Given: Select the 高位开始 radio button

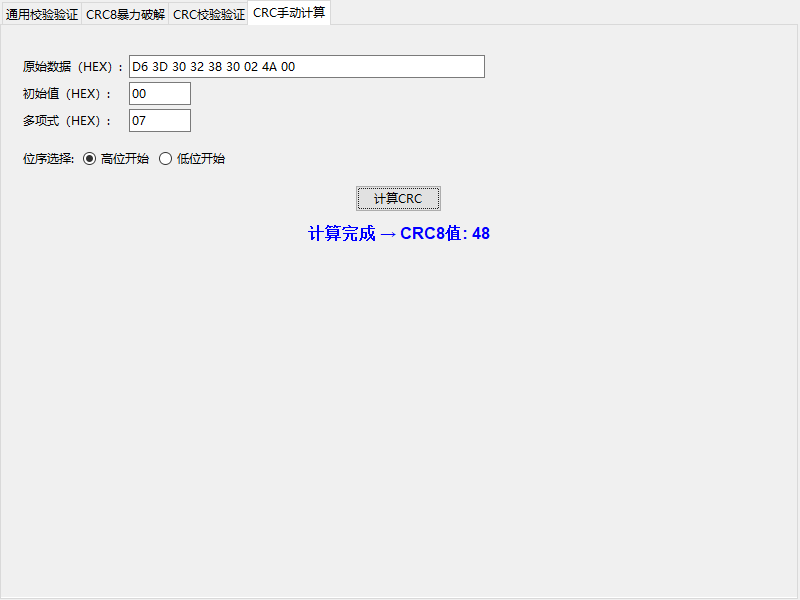Looking at the screenshot, I should [x=116, y=159].
